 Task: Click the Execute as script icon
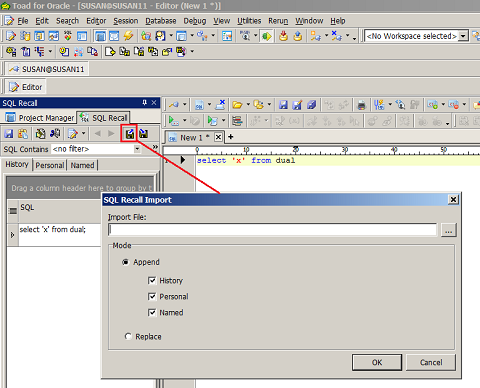212,120
